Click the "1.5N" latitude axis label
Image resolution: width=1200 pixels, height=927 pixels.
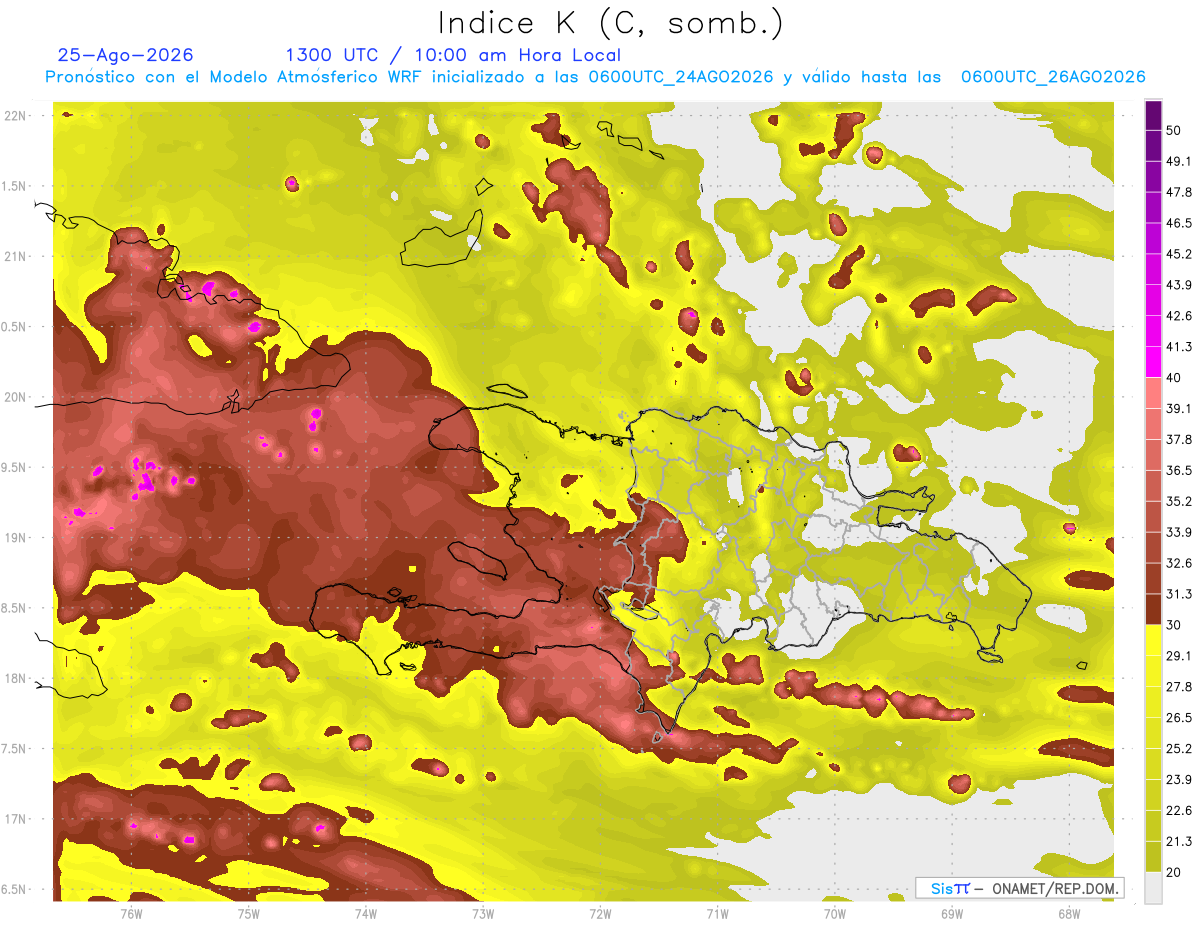coord(16,186)
